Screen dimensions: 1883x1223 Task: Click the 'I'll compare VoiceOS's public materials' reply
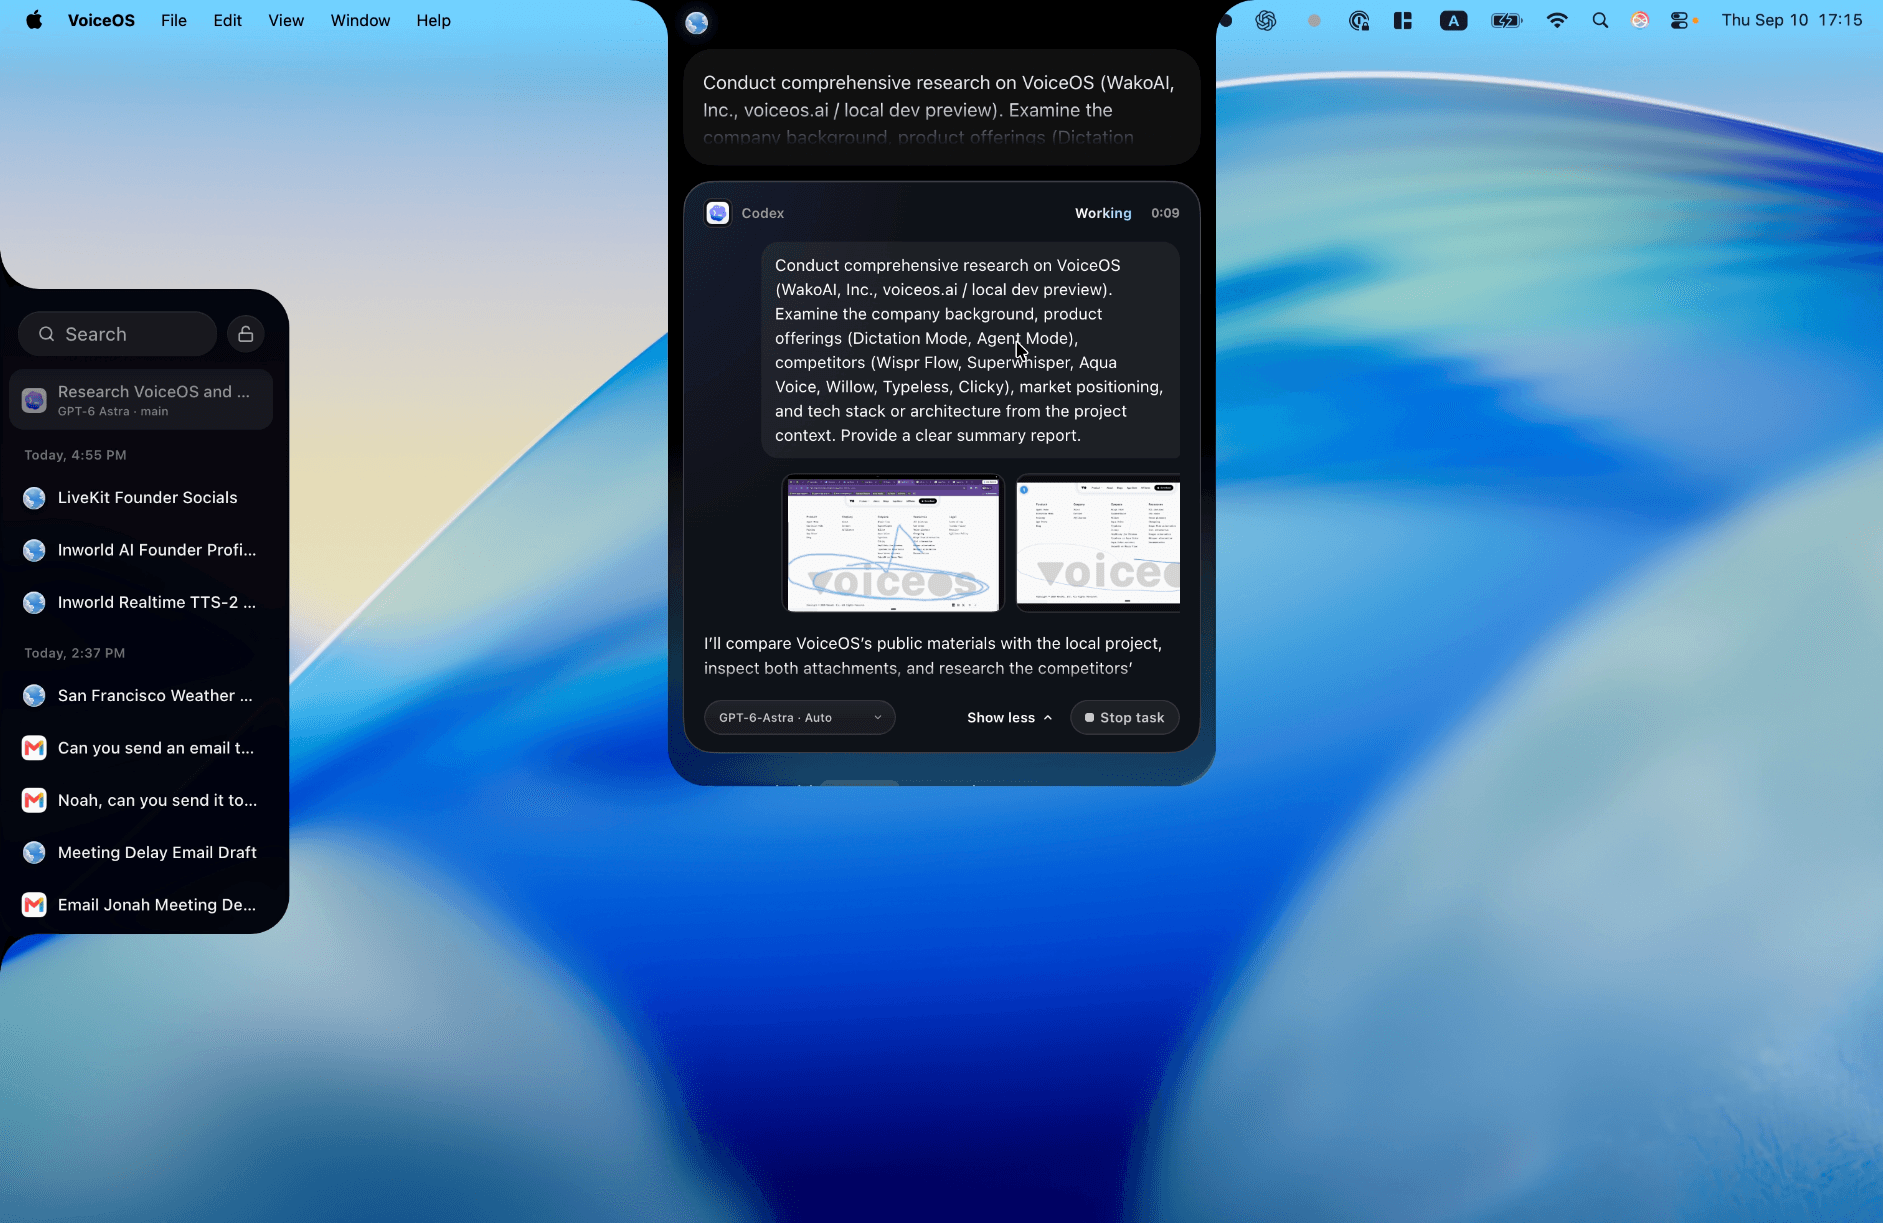933,656
